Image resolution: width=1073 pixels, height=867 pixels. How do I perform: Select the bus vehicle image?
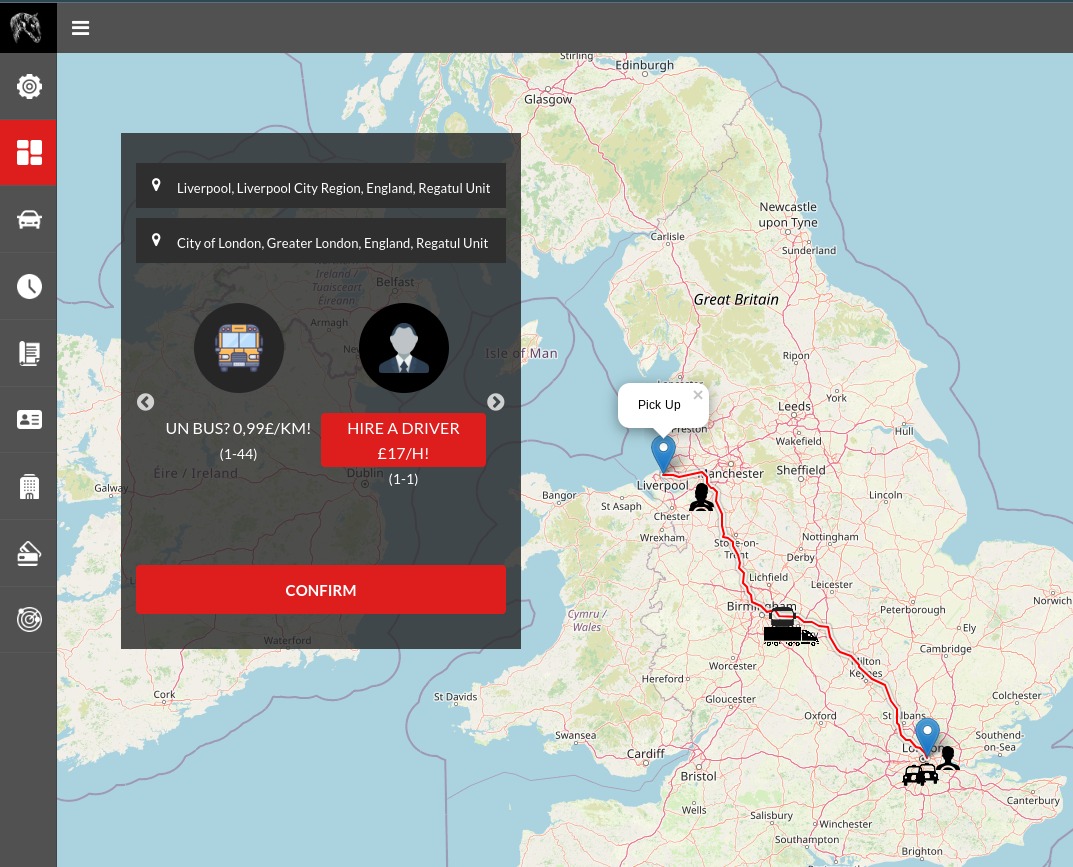tap(239, 348)
